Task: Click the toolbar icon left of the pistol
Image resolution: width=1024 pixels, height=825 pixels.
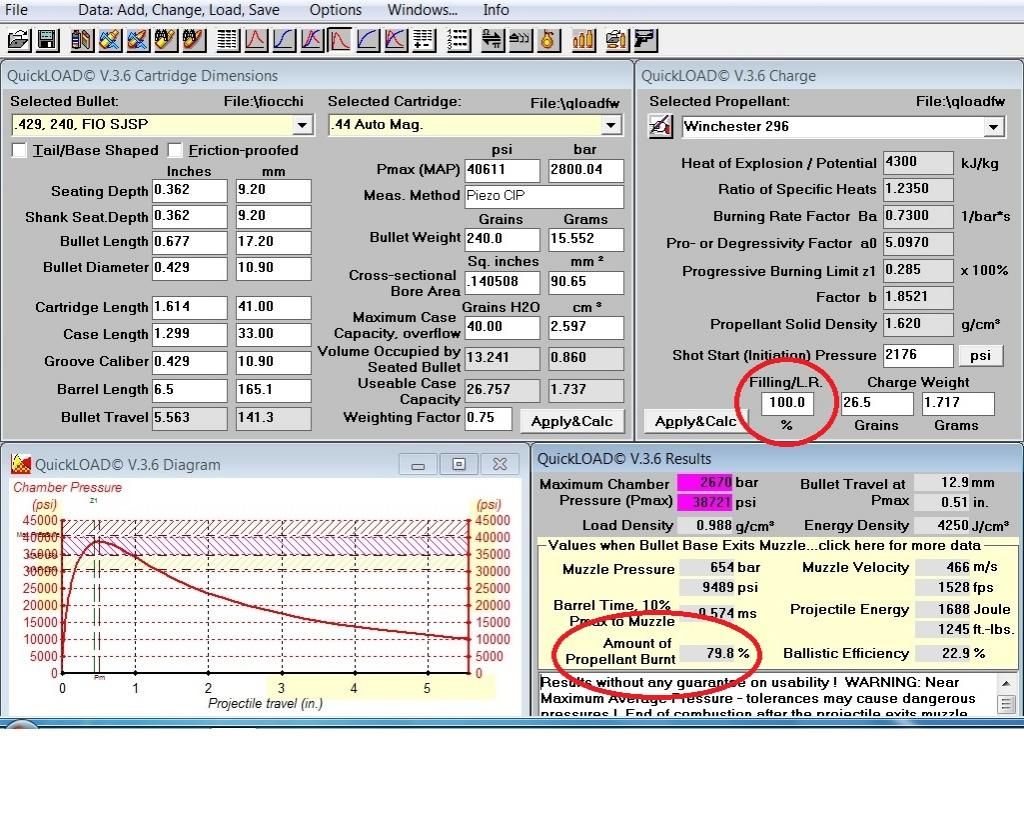Action: click(x=616, y=40)
